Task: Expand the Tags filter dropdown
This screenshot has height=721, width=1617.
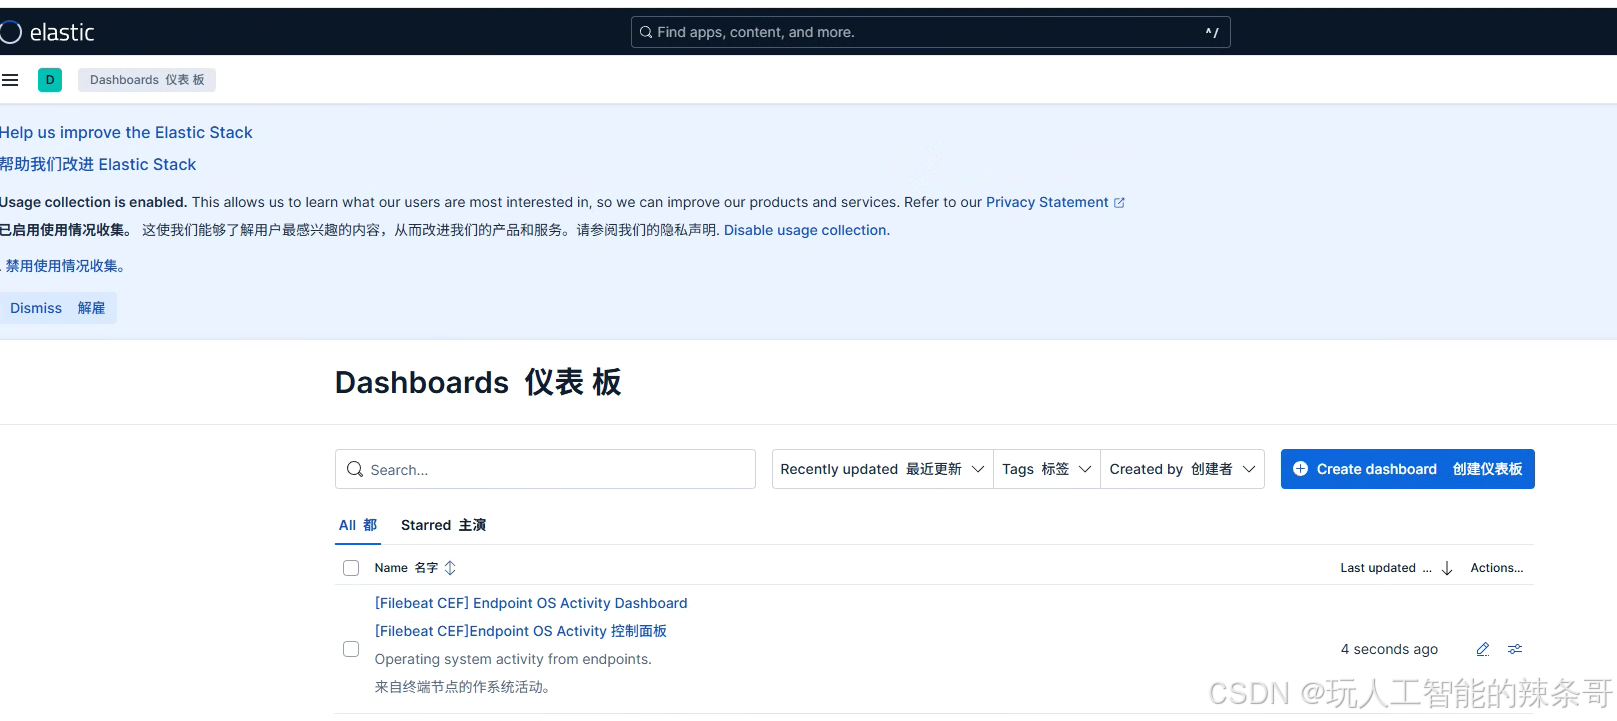Action: coord(1047,469)
